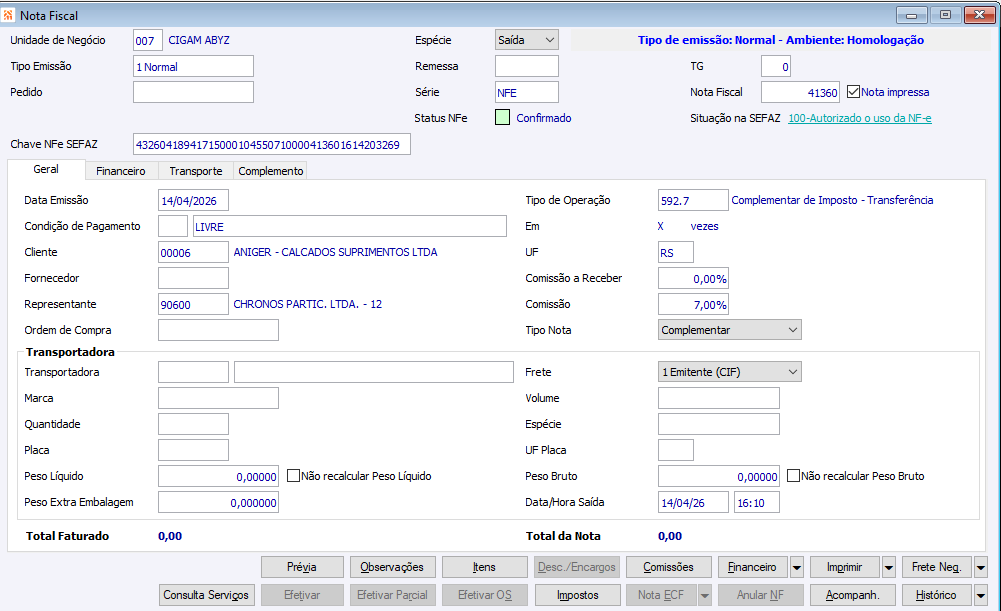Enable Não recalcular Peso Líquido checkbox

click(x=293, y=476)
